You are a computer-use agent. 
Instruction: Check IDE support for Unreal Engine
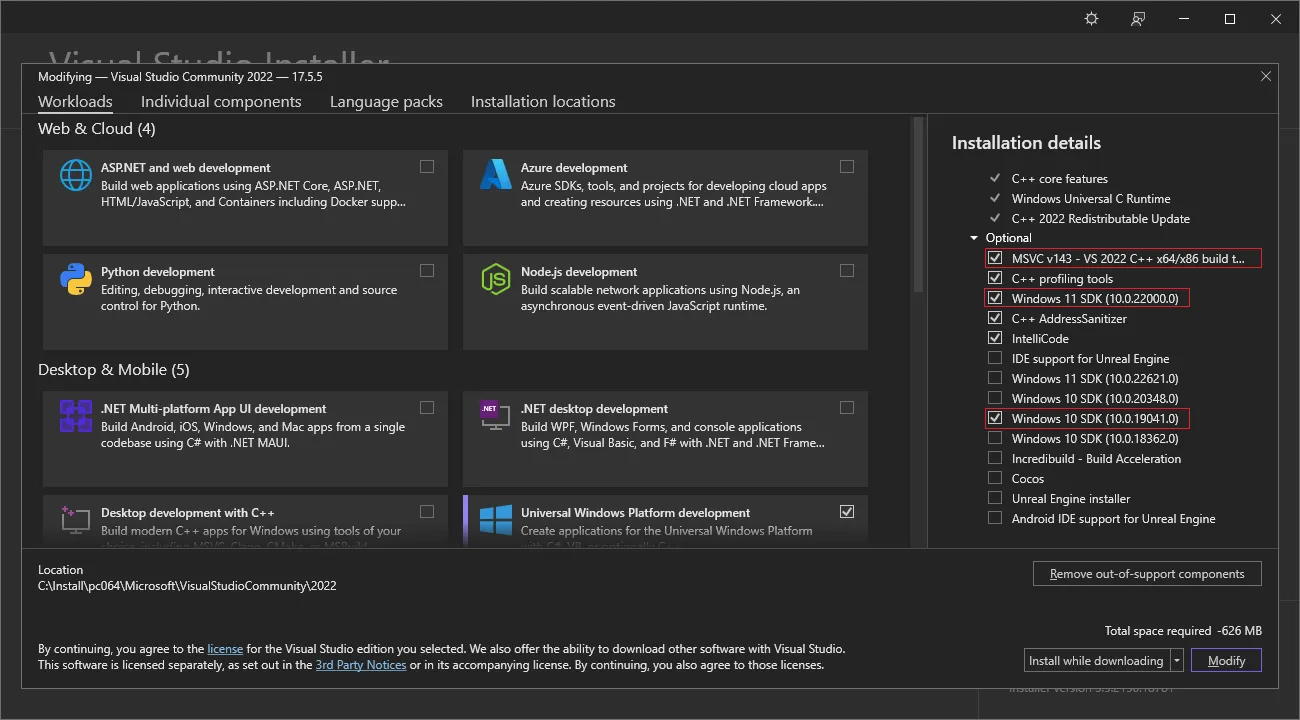(995, 358)
